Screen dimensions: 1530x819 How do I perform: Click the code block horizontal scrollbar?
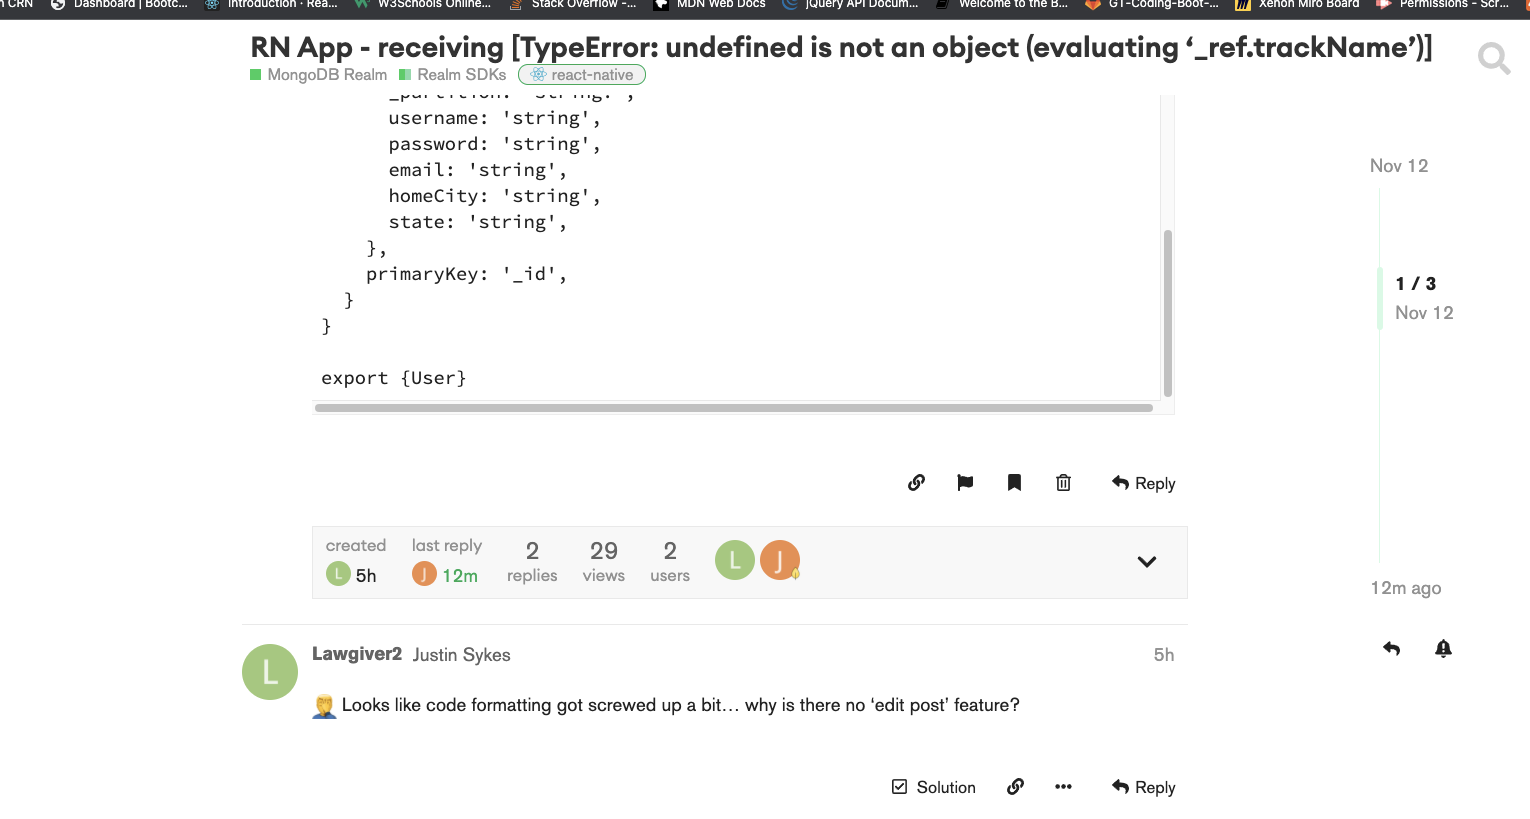pos(733,408)
